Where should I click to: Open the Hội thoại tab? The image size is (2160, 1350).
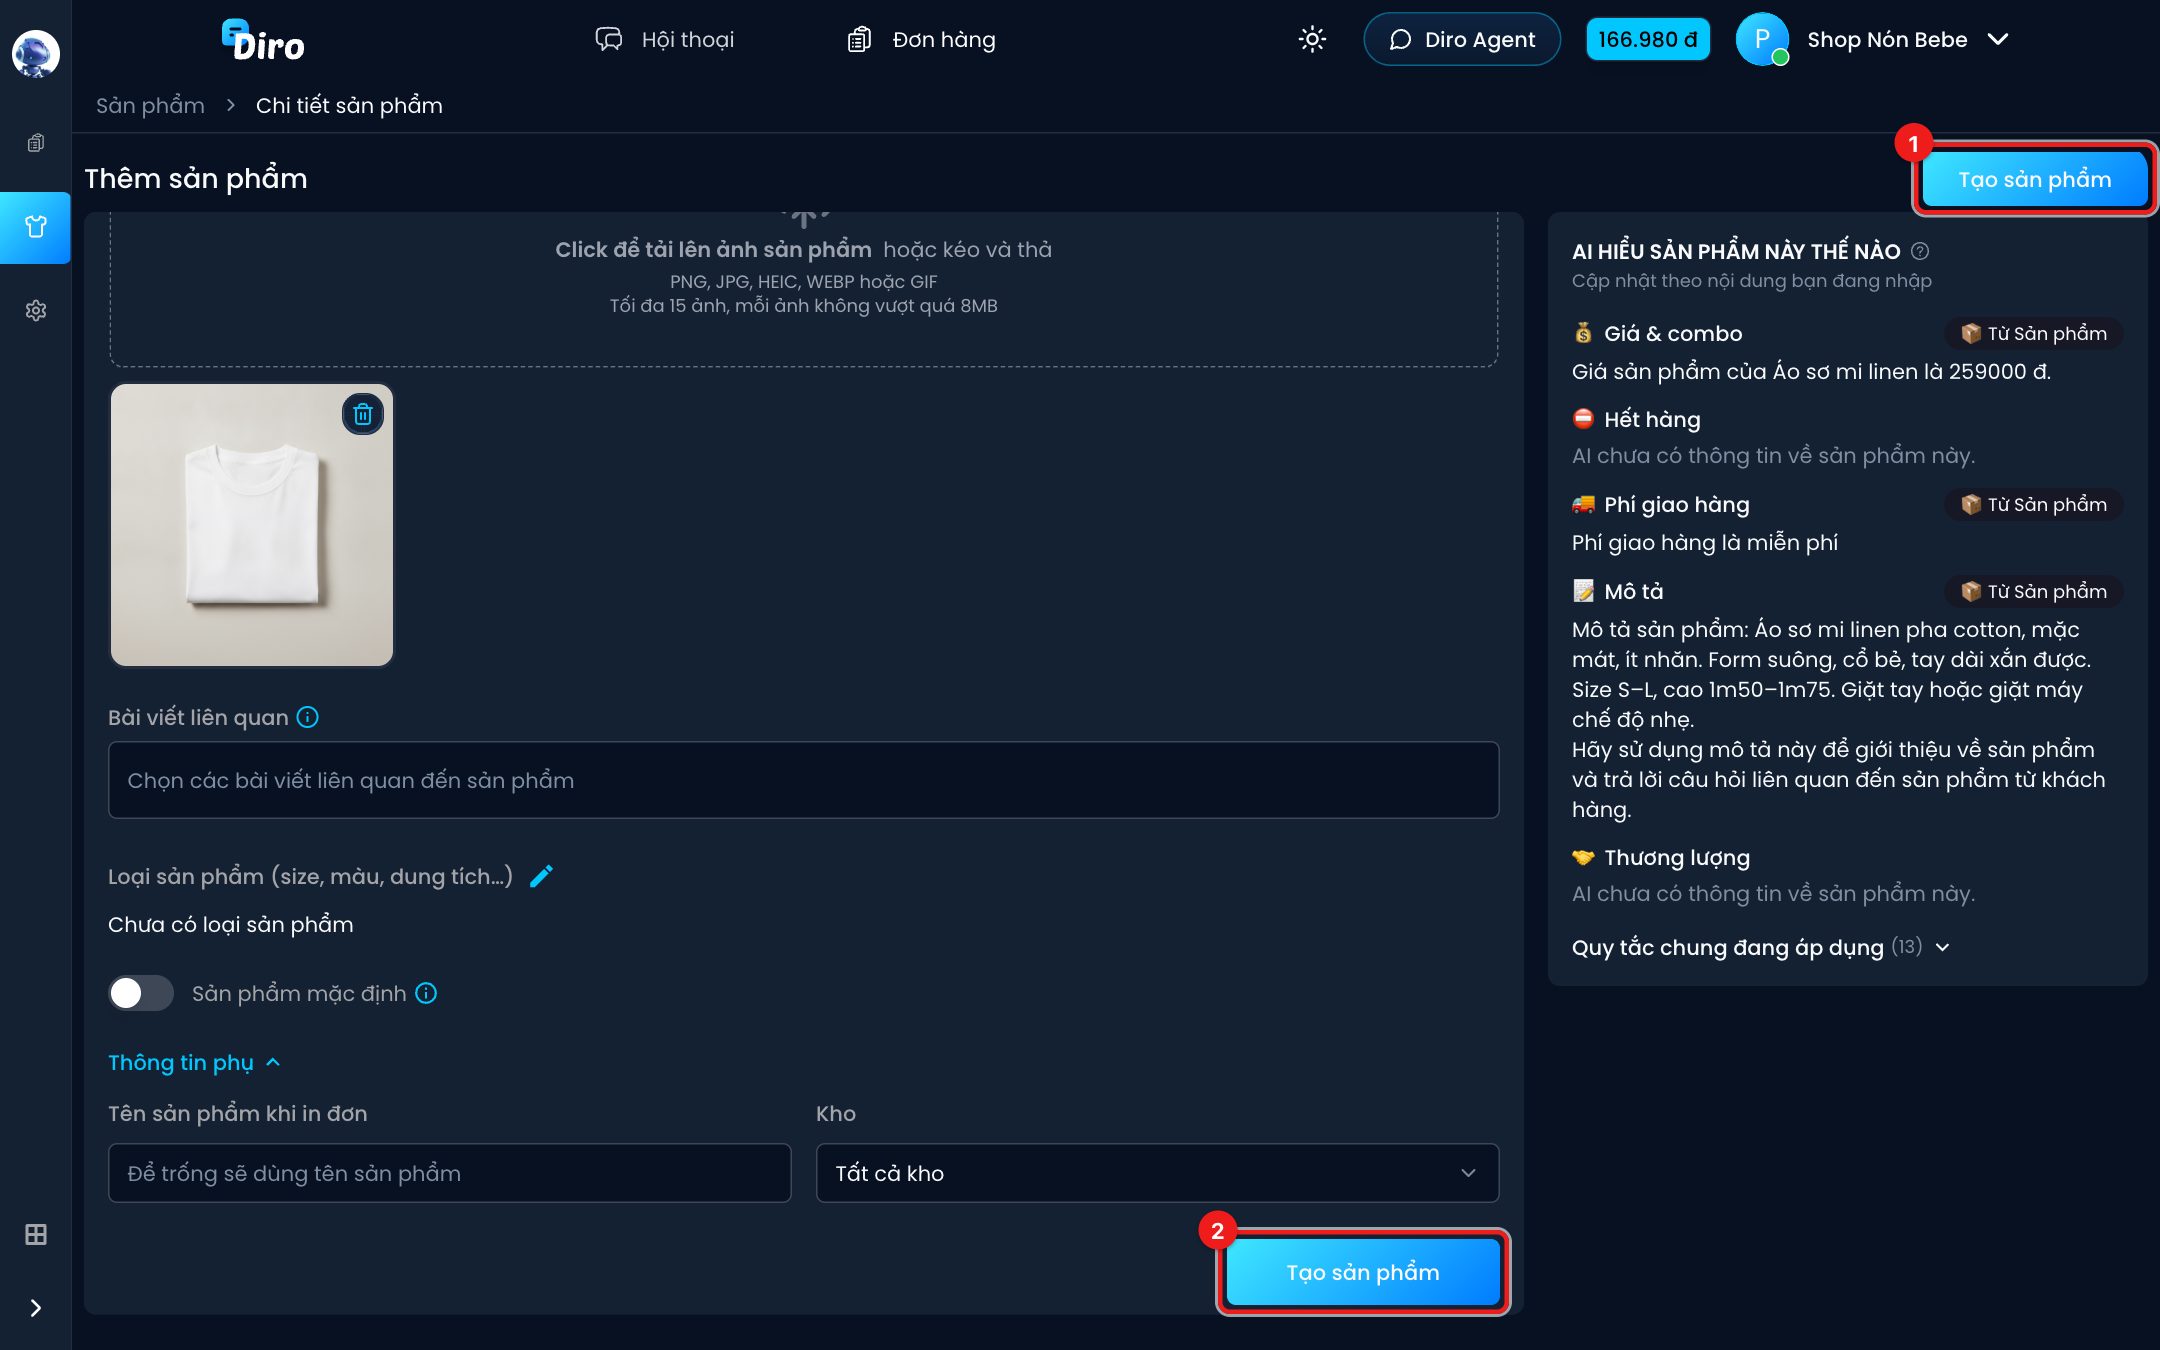coord(665,39)
